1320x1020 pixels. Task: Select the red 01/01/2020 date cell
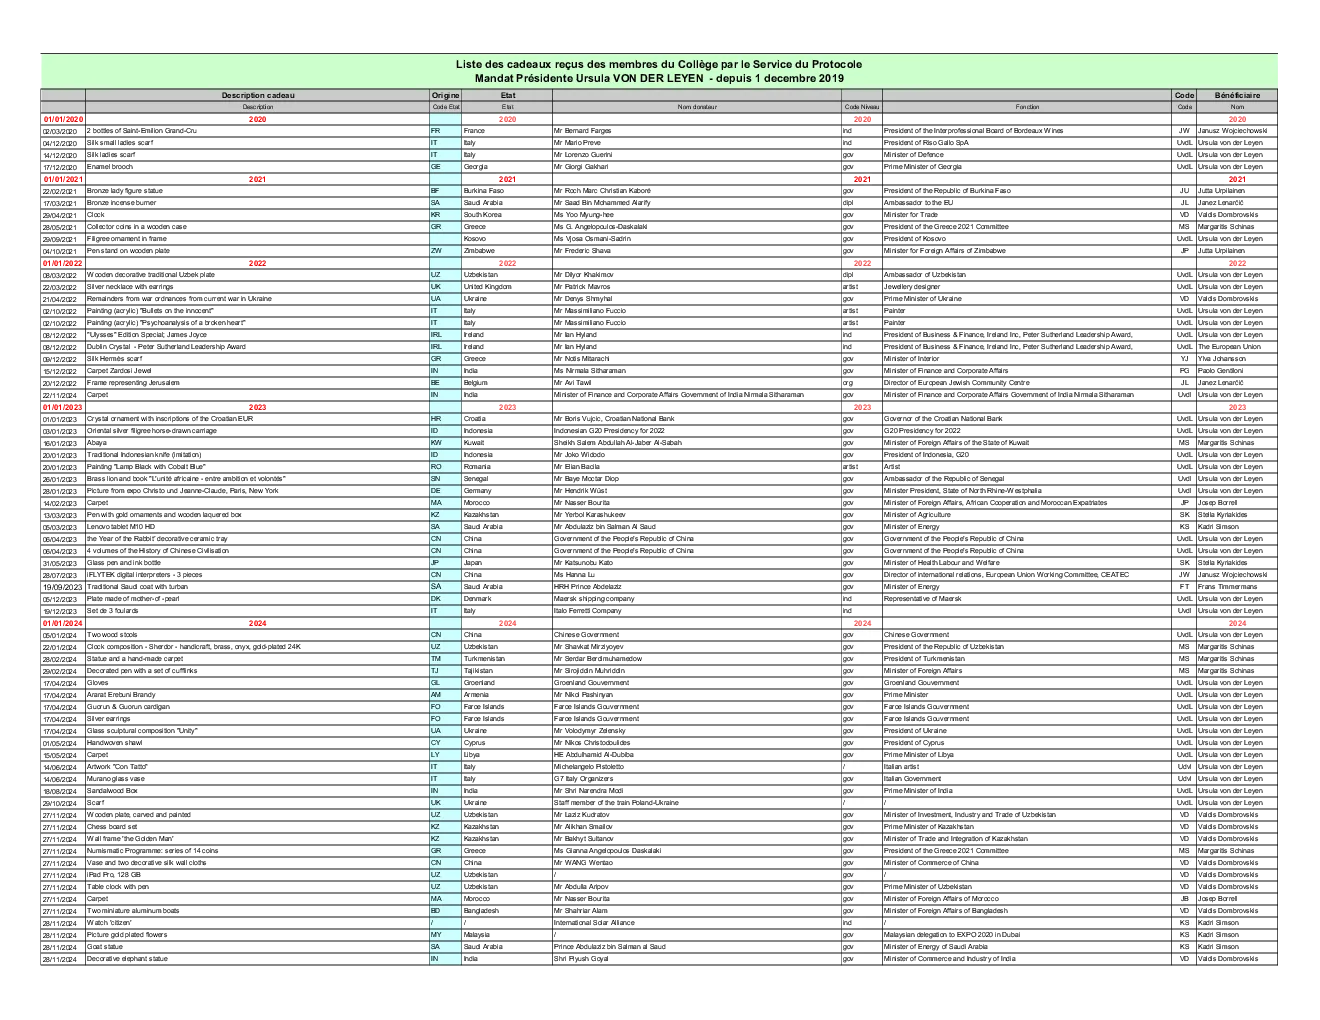[63, 119]
